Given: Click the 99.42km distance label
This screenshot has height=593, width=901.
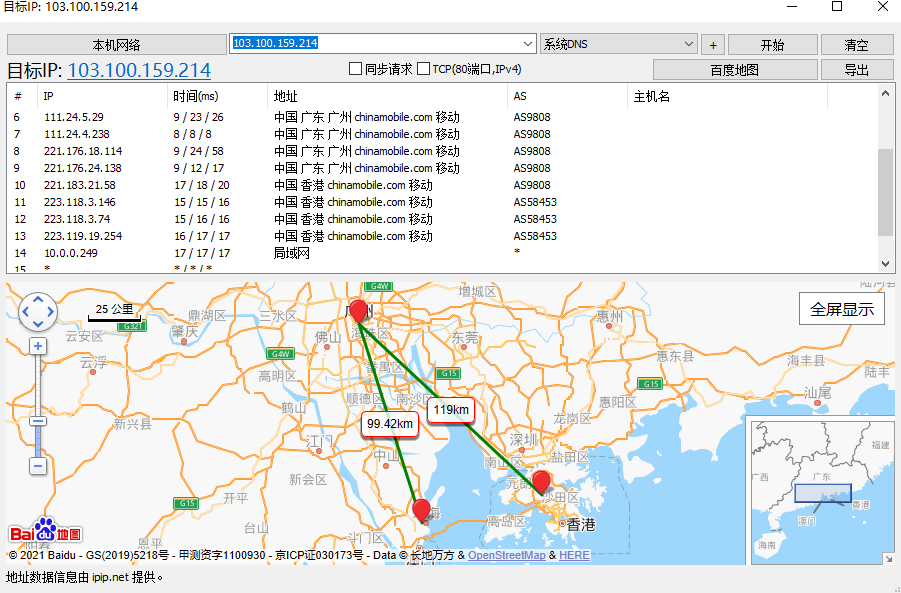Looking at the screenshot, I should 390,424.
